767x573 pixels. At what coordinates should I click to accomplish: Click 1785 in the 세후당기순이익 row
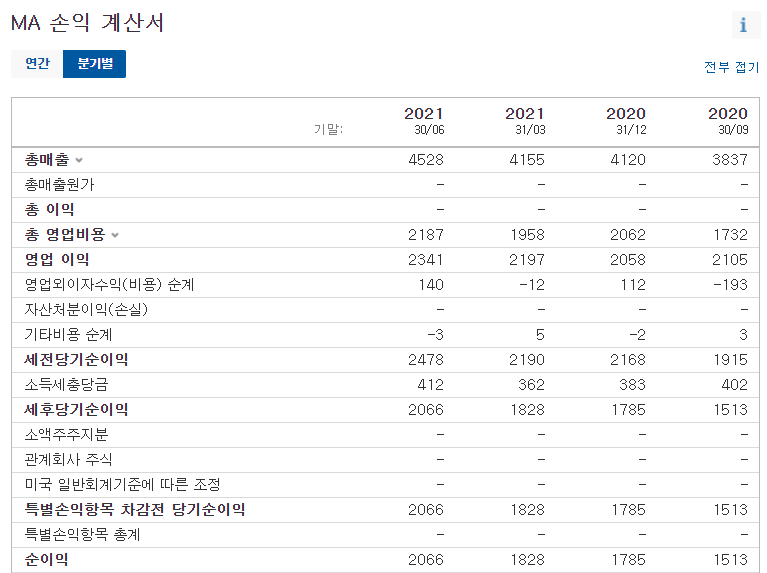(x=629, y=410)
